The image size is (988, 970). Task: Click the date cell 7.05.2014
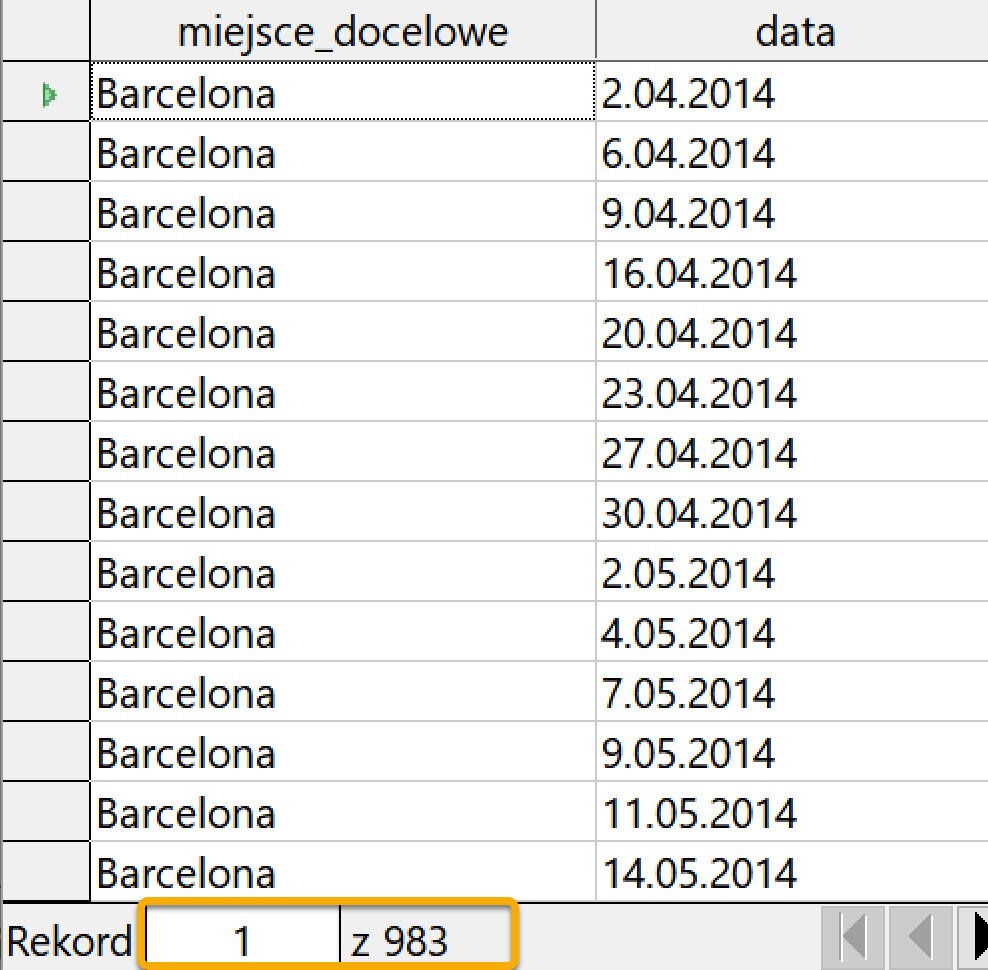790,694
